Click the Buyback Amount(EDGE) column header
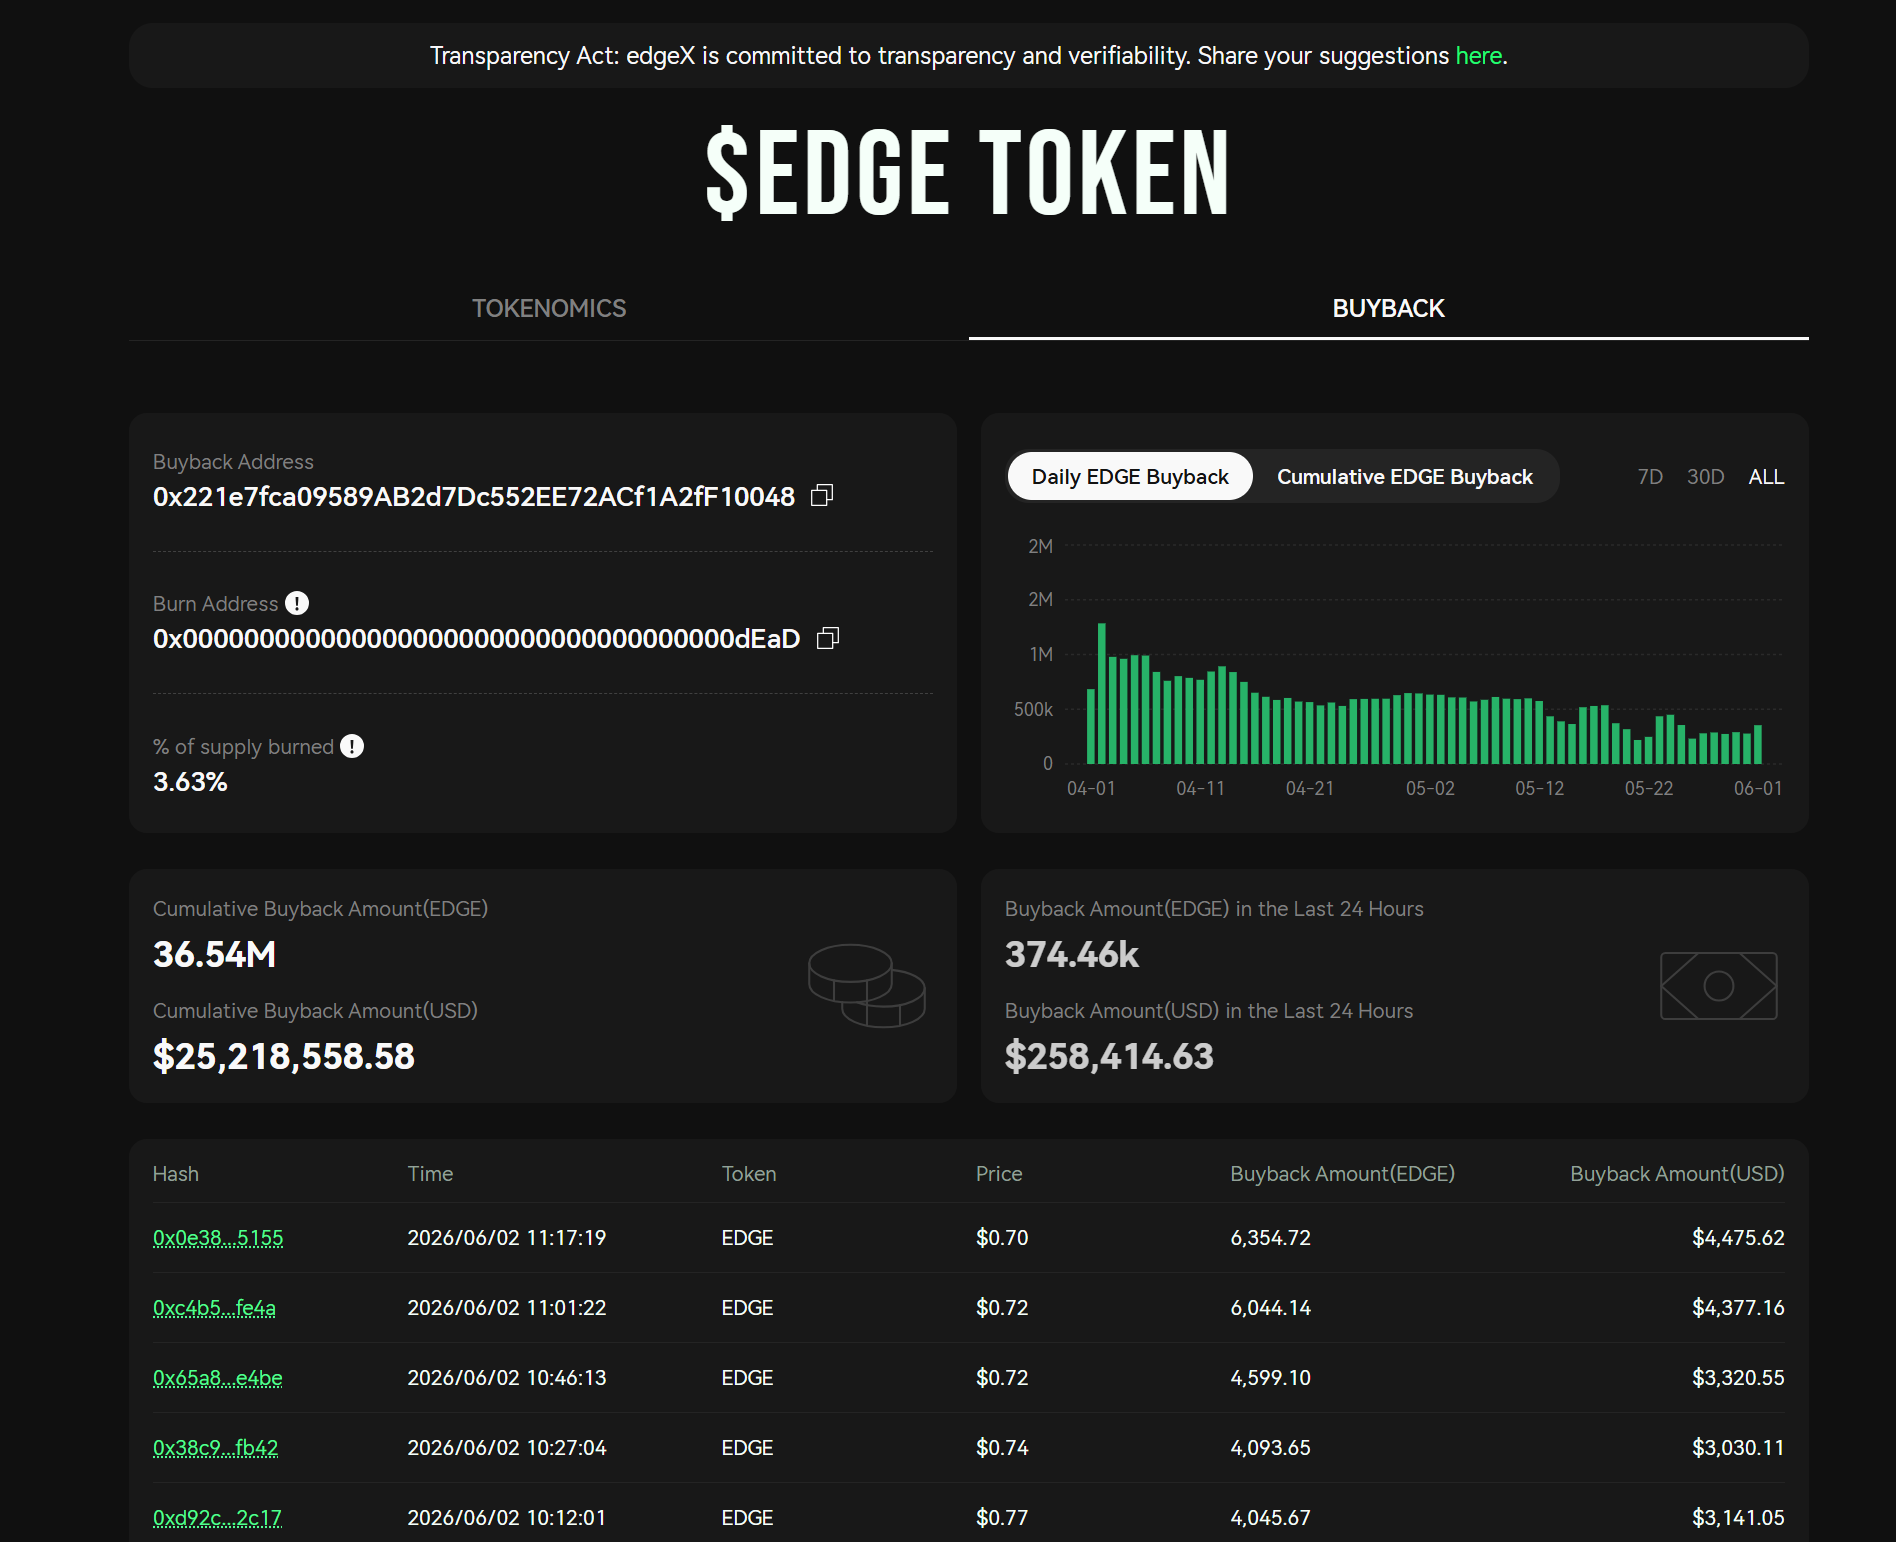1896x1542 pixels. click(x=1342, y=1174)
